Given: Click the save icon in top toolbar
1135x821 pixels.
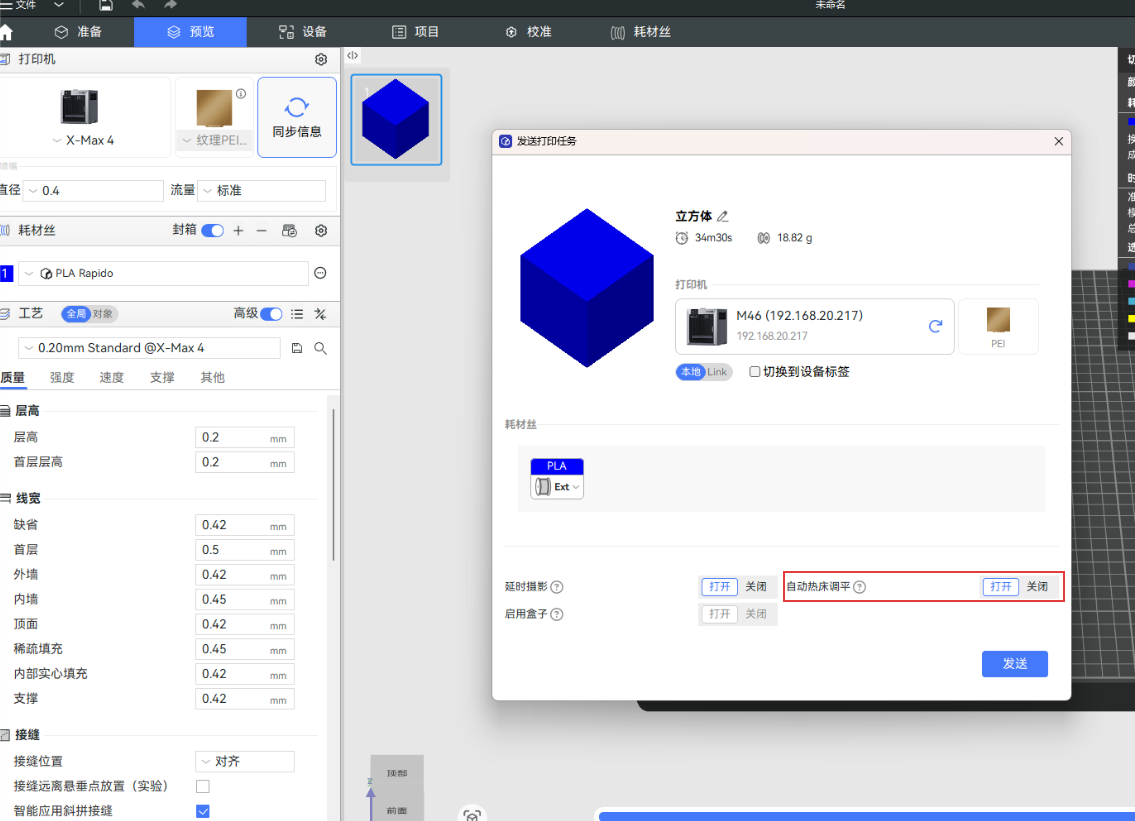Looking at the screenshot, I should coord(106,6).
